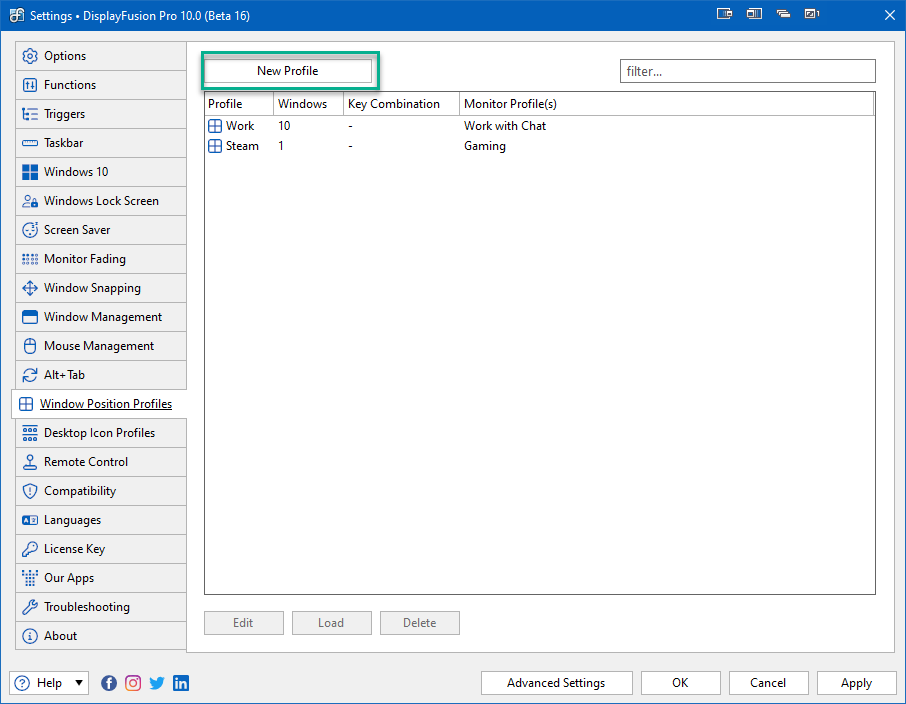Click 'Gaming' monitor profile cell

pyautogui.click(x=485, y=146)
